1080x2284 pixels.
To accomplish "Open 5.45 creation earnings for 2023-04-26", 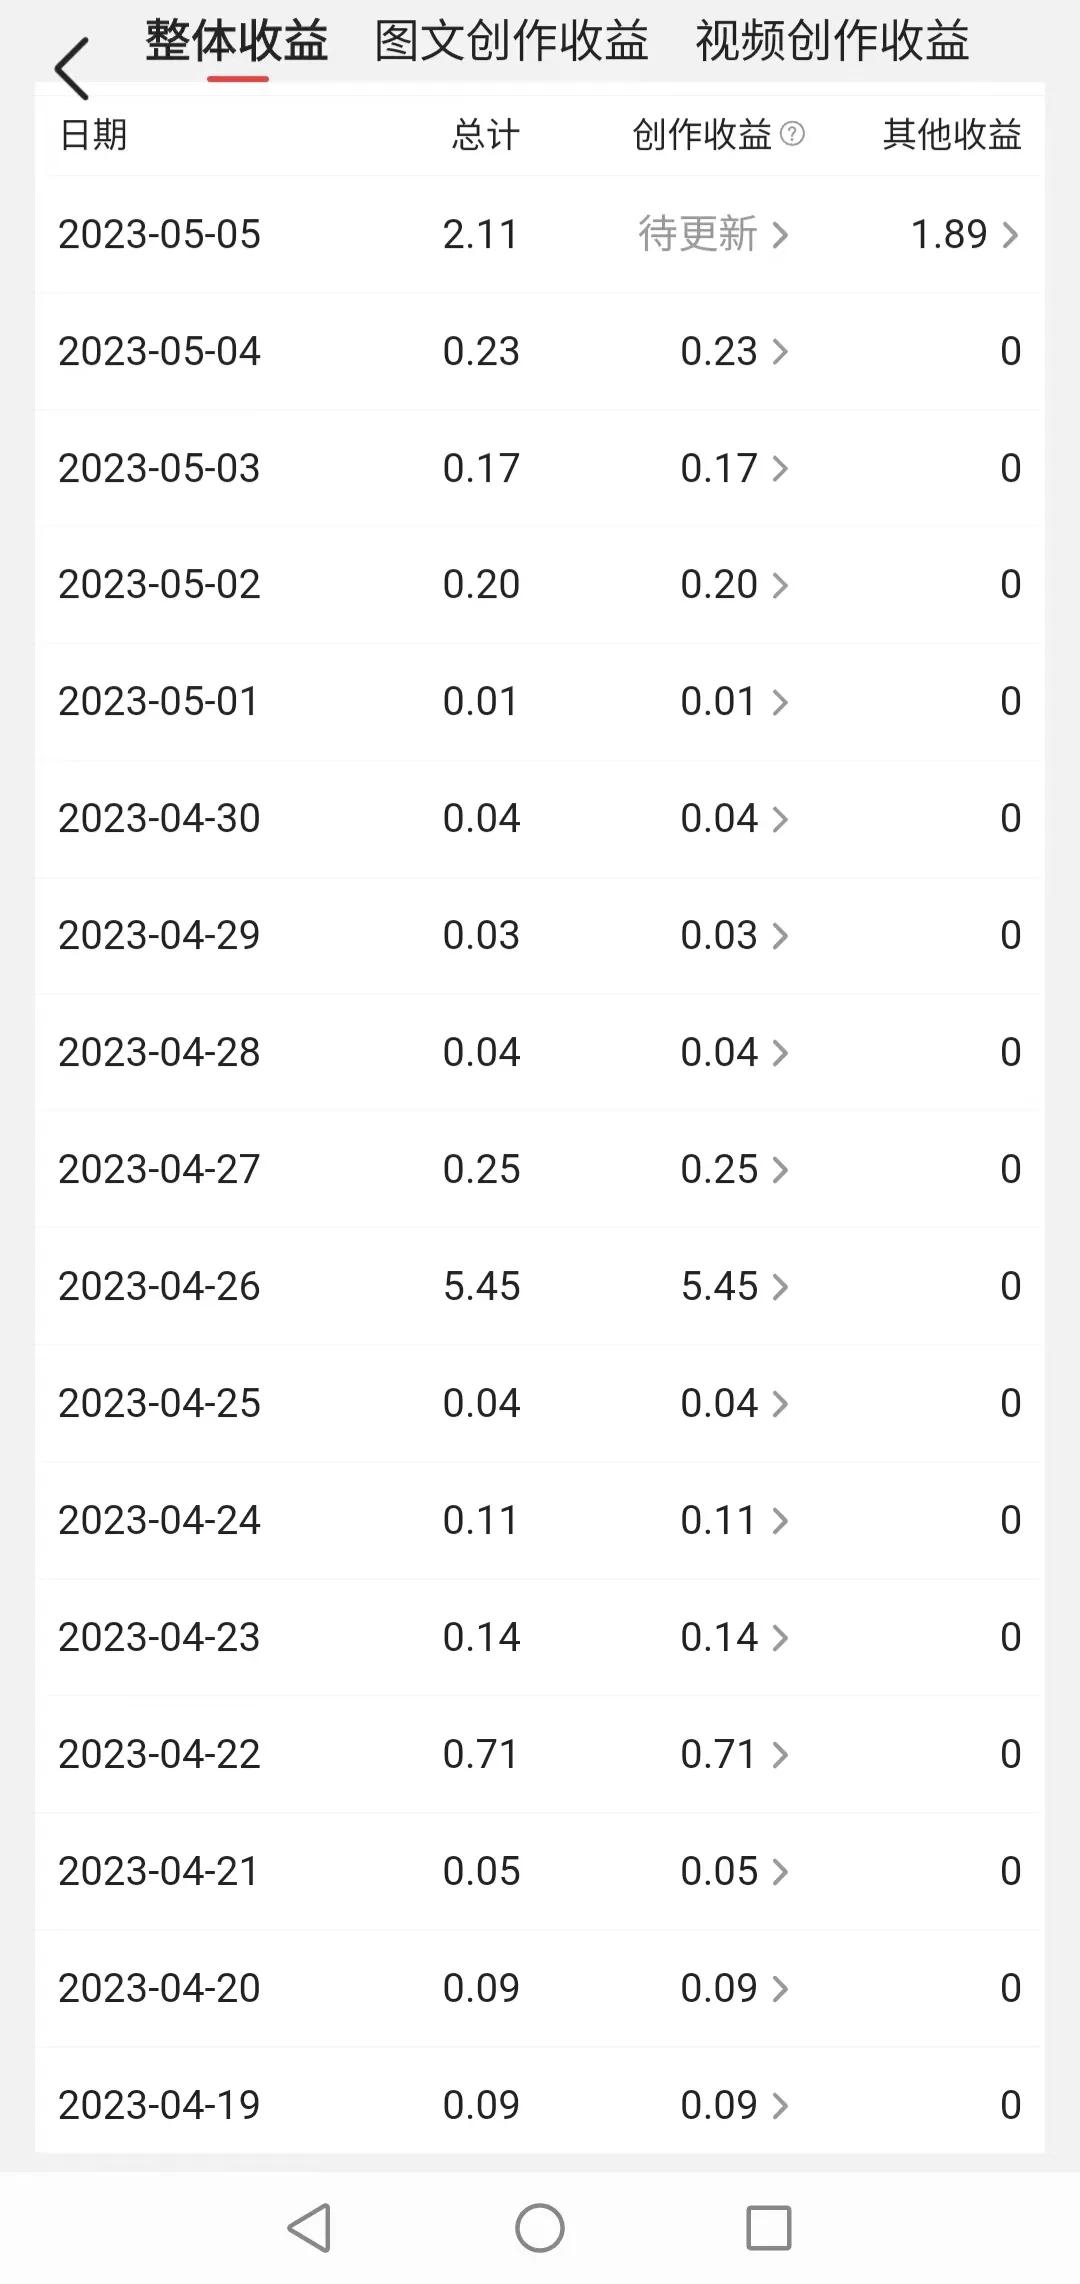I will coord(734,1286).
